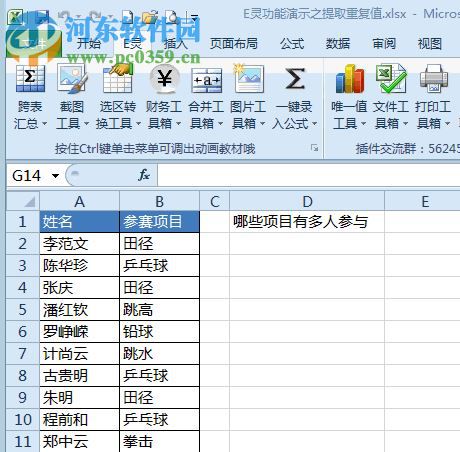
Task: Select the cell 铅球
Action: tap(159, 332)
